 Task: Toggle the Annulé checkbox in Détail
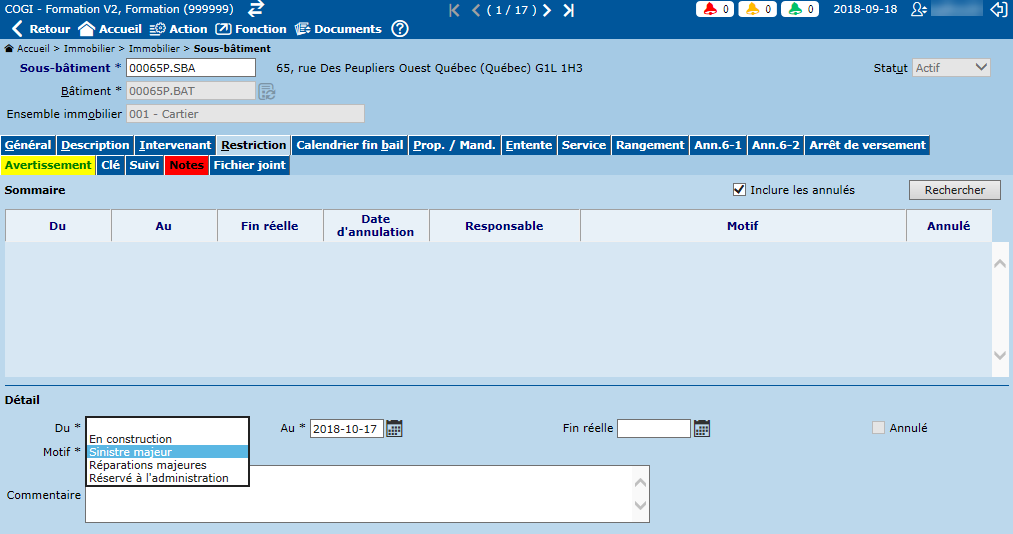click(879, 428)
